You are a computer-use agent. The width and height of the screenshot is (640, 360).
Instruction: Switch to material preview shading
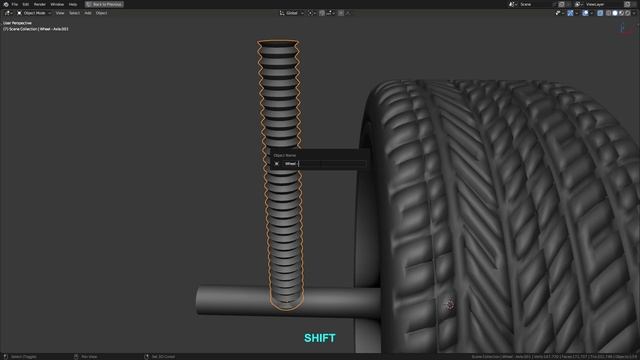pyautogui.click(x=621, y=13)
